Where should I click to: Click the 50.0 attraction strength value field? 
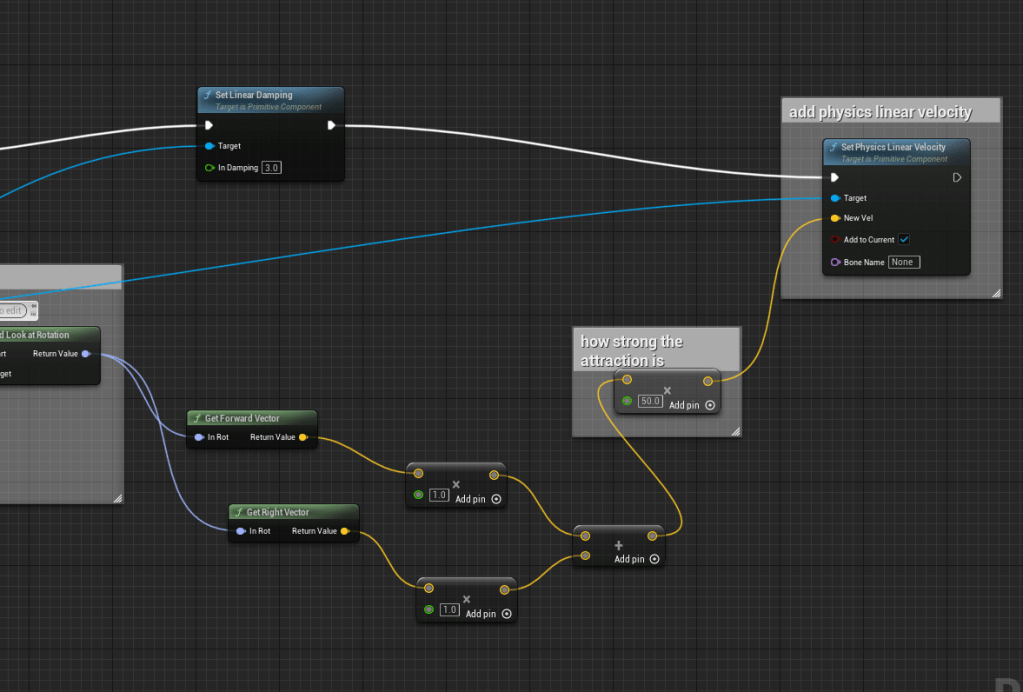click(x=651, y=401)
